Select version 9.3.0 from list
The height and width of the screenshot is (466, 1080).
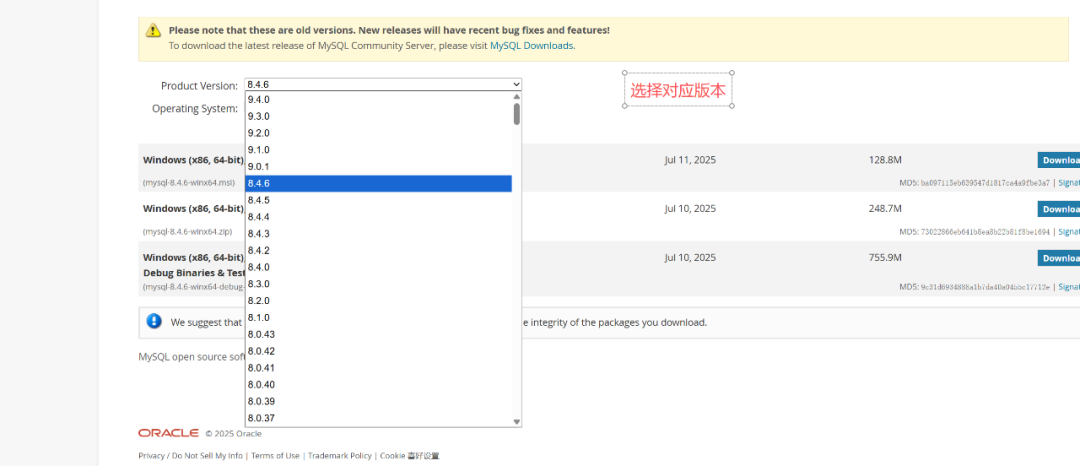[x=378, y=116]
